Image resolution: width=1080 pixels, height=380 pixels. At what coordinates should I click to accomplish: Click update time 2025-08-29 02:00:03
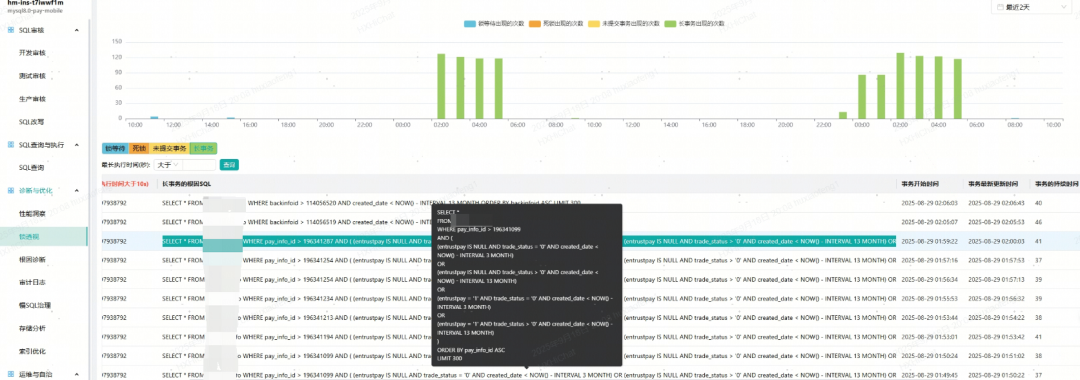click(x=997, y=242)
